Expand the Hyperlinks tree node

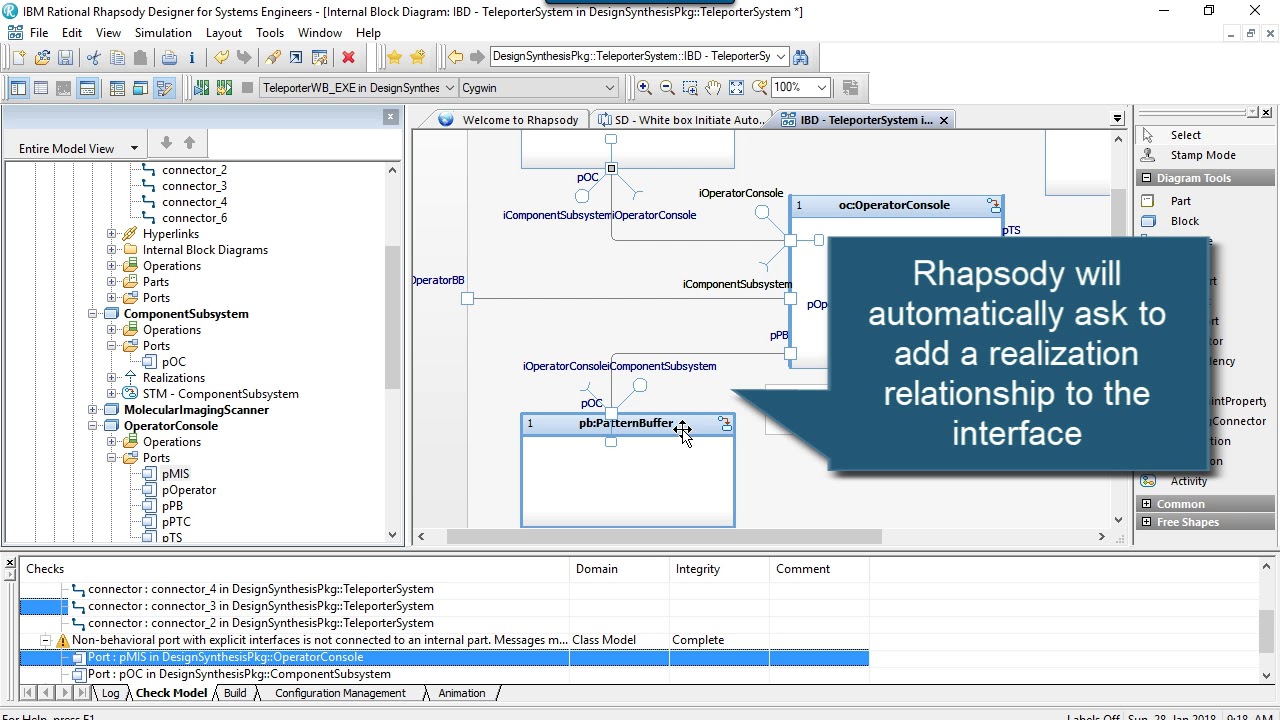tap(112, 234)
